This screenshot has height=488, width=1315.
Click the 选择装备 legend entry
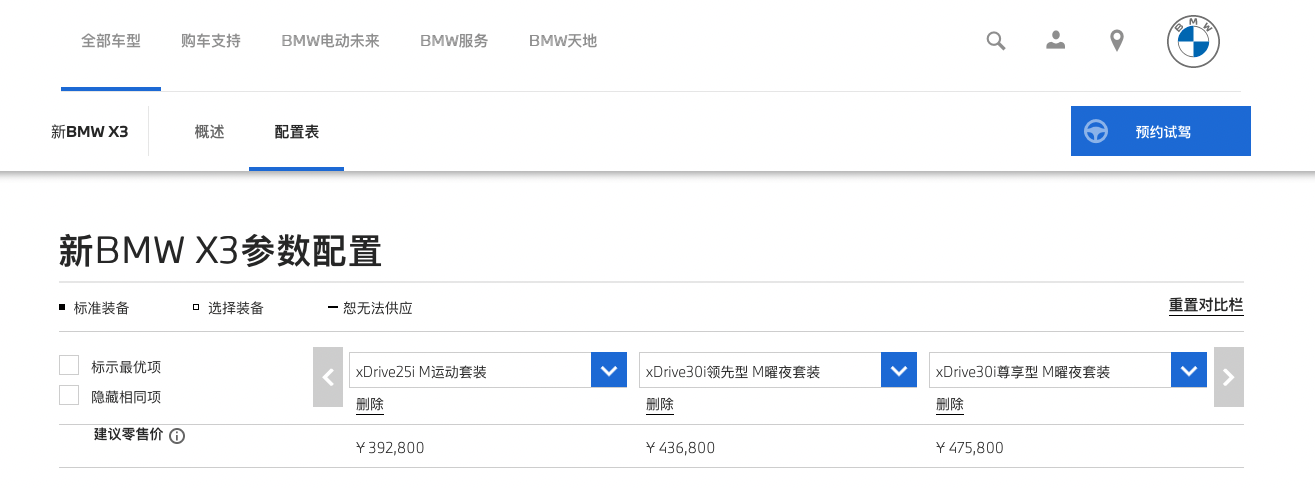228,308
